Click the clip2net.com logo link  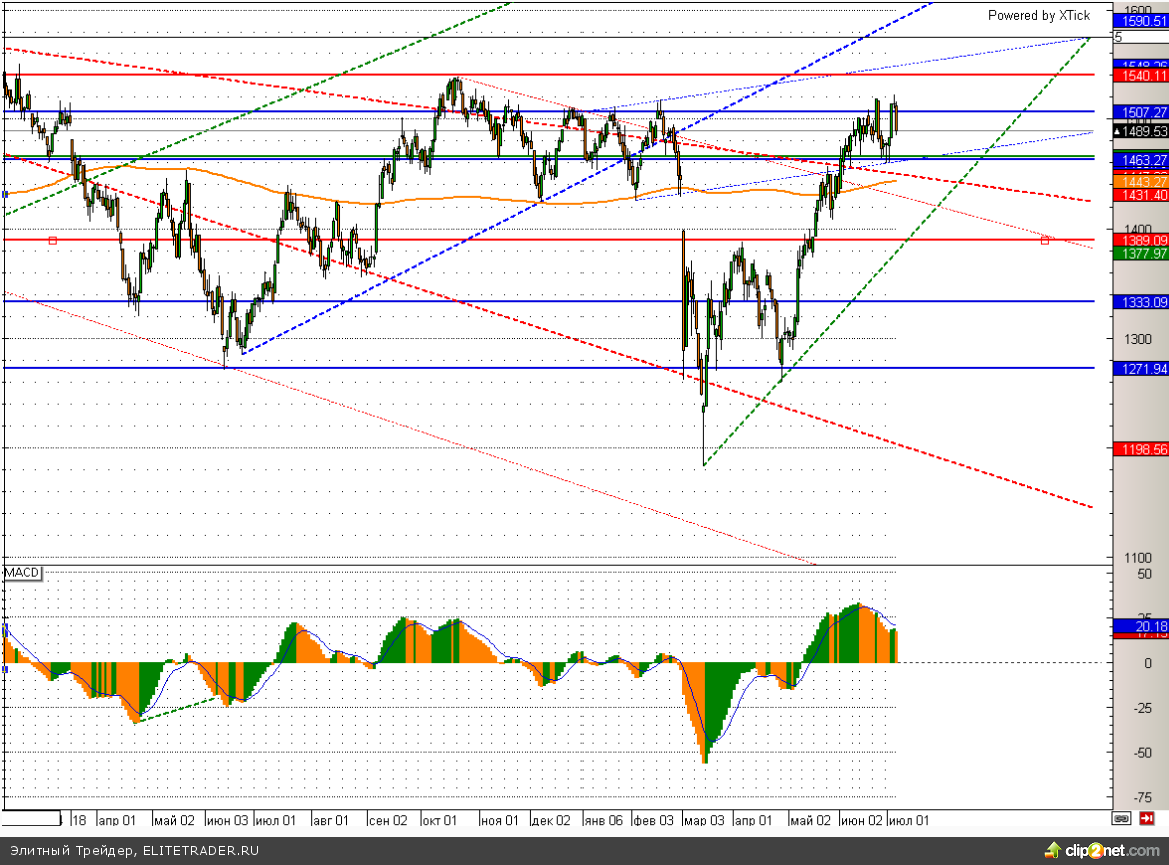click(x=1102, y=850)
